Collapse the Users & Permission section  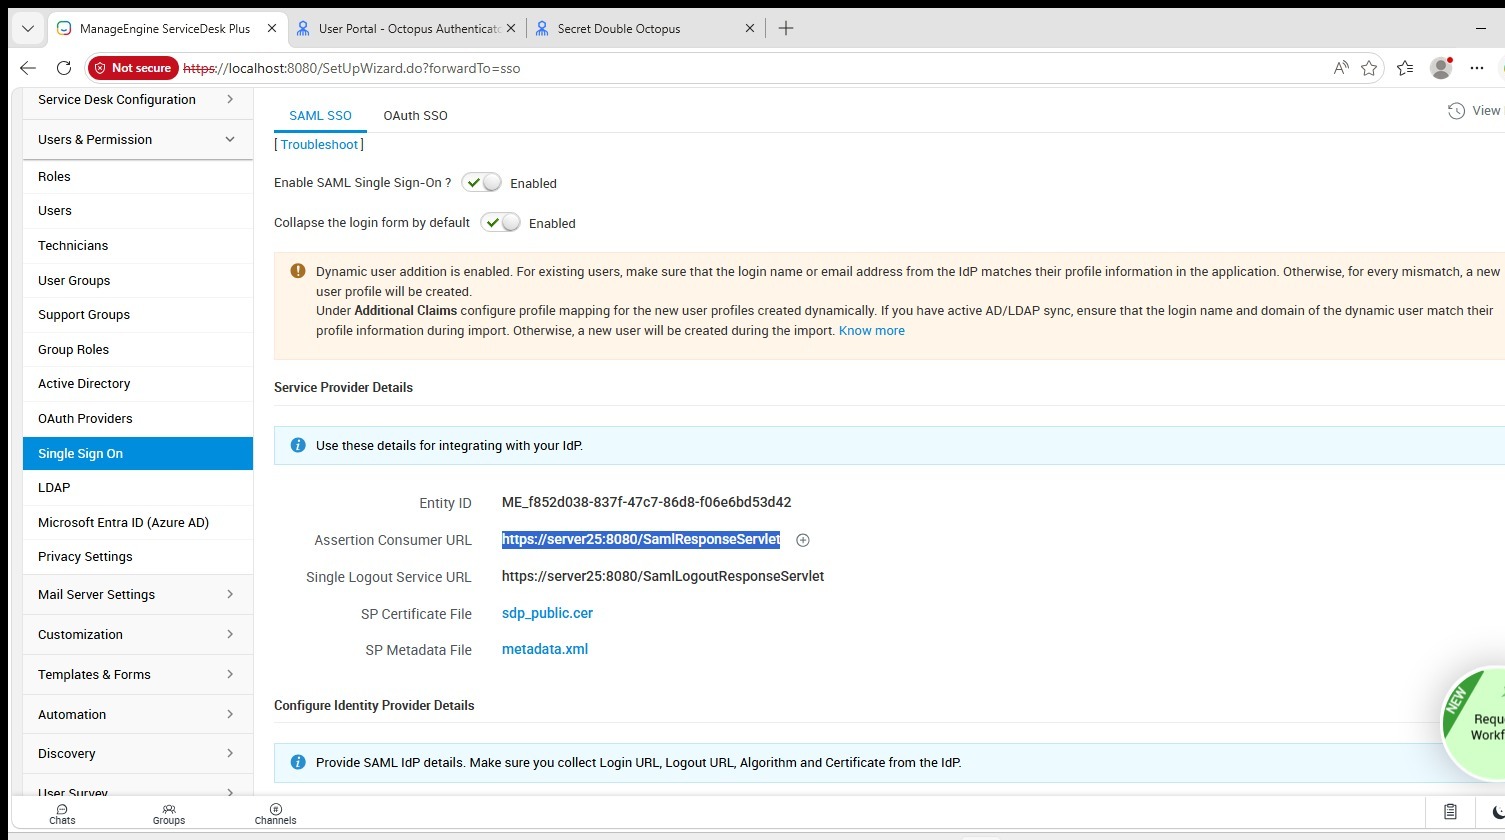pyautogui.click(x=138, y=140)
